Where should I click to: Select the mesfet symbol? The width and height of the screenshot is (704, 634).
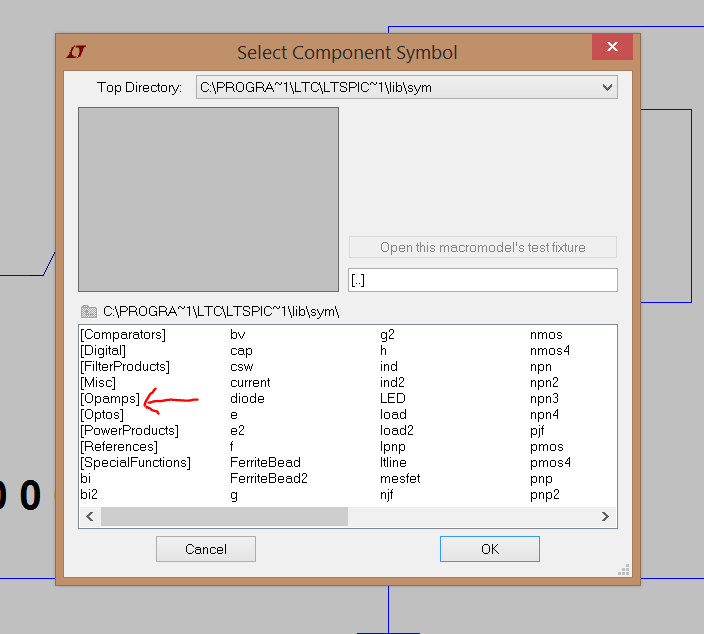click(x=400, y=479)
